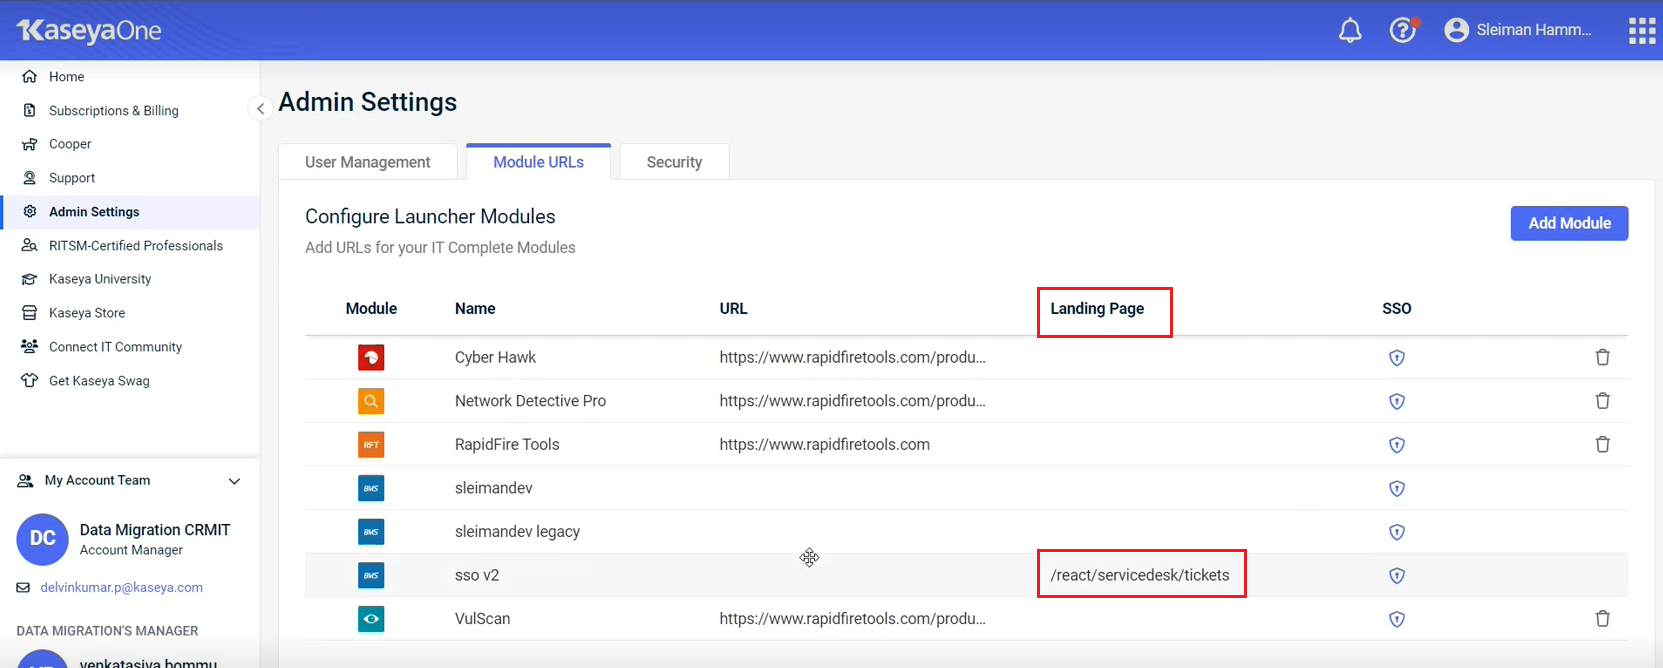Collapse the left sidebar with chevron
1663x668 pixels.
260,109
